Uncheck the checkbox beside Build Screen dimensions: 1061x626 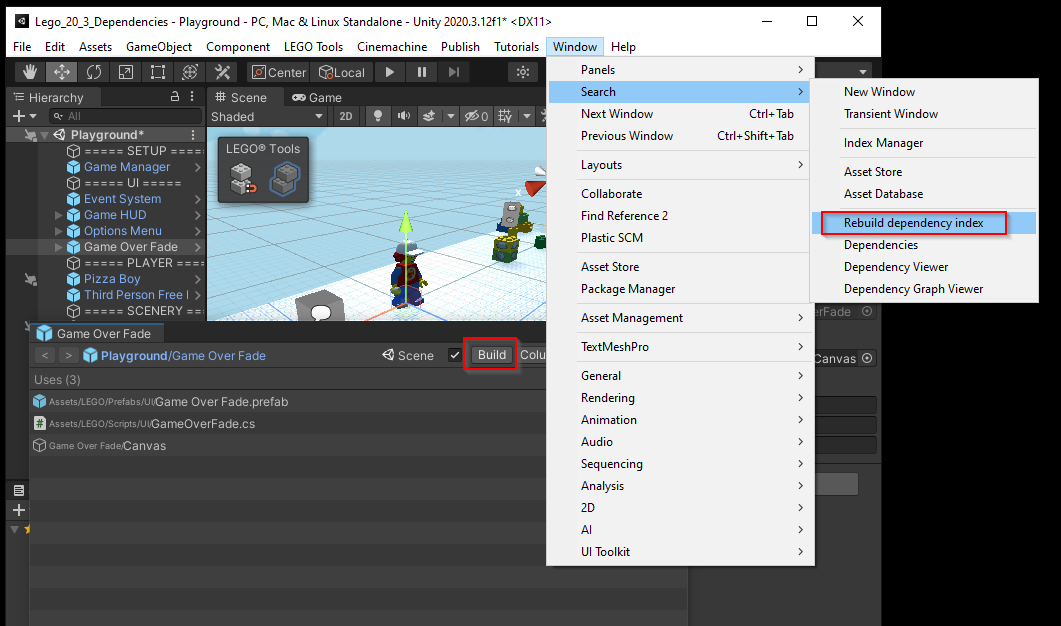[x=455, y=355]
